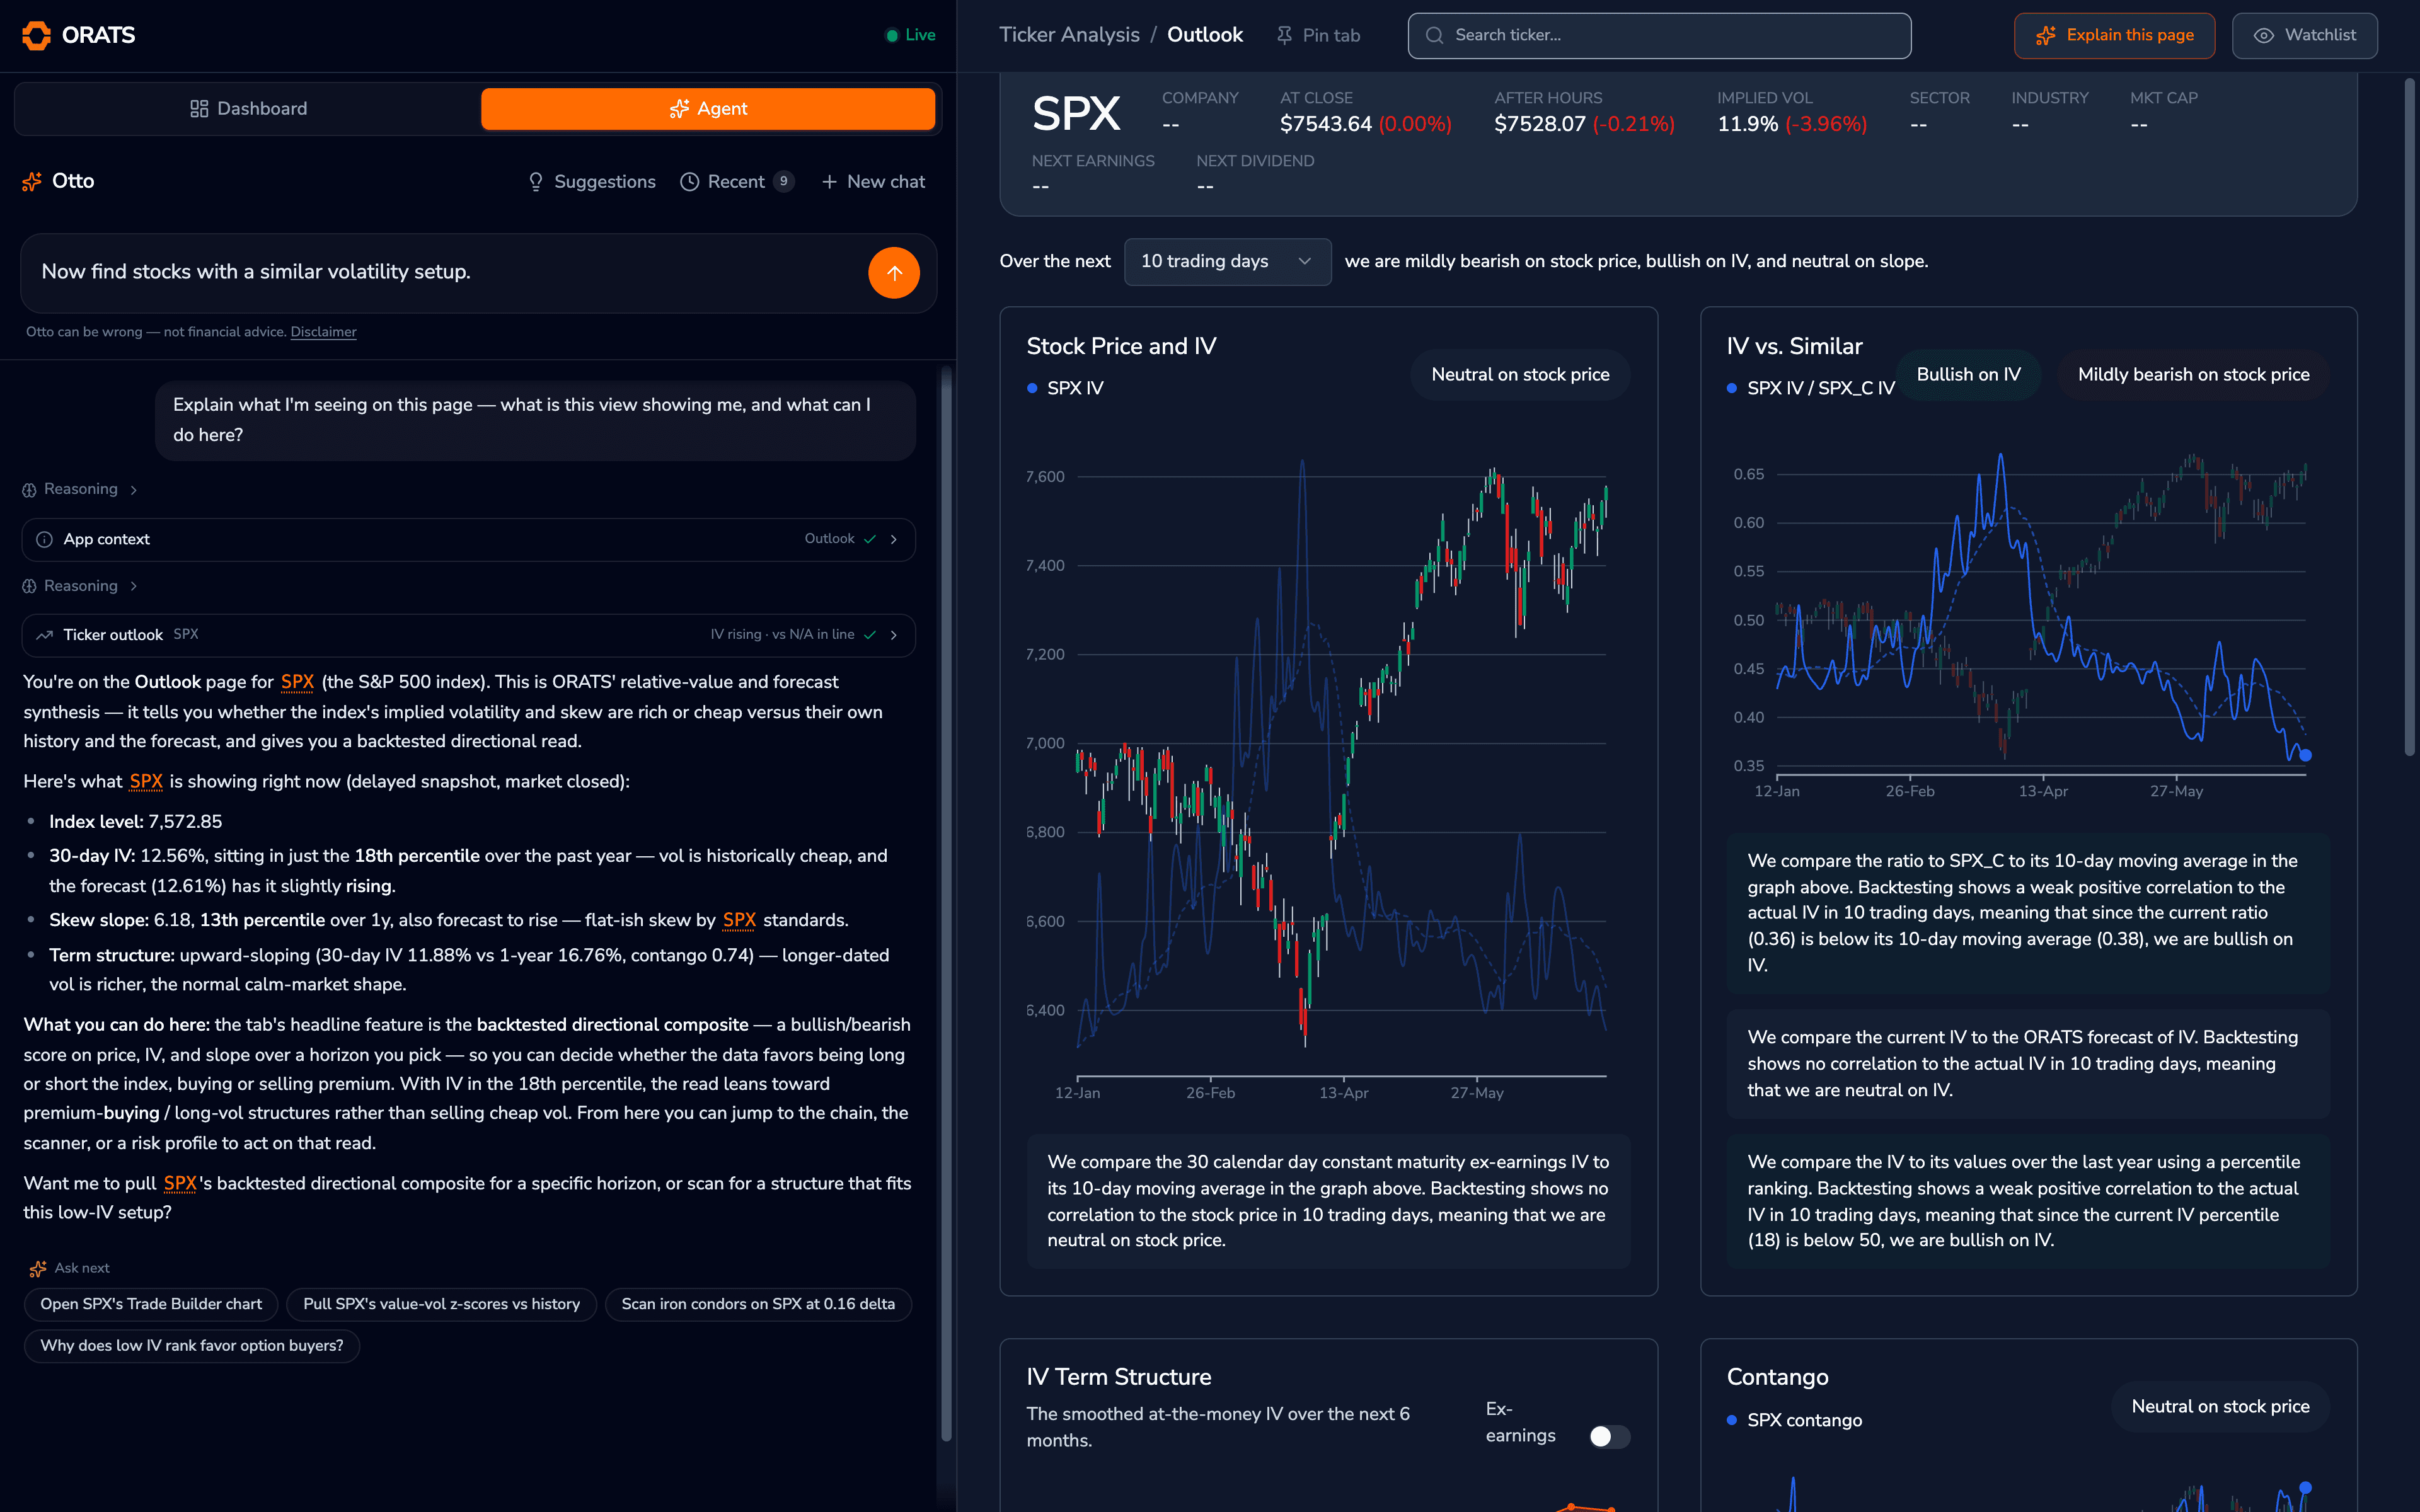
Task: Click the Ticker outlook trend icon
Action: pyautogui.click(x=44, y=635)
